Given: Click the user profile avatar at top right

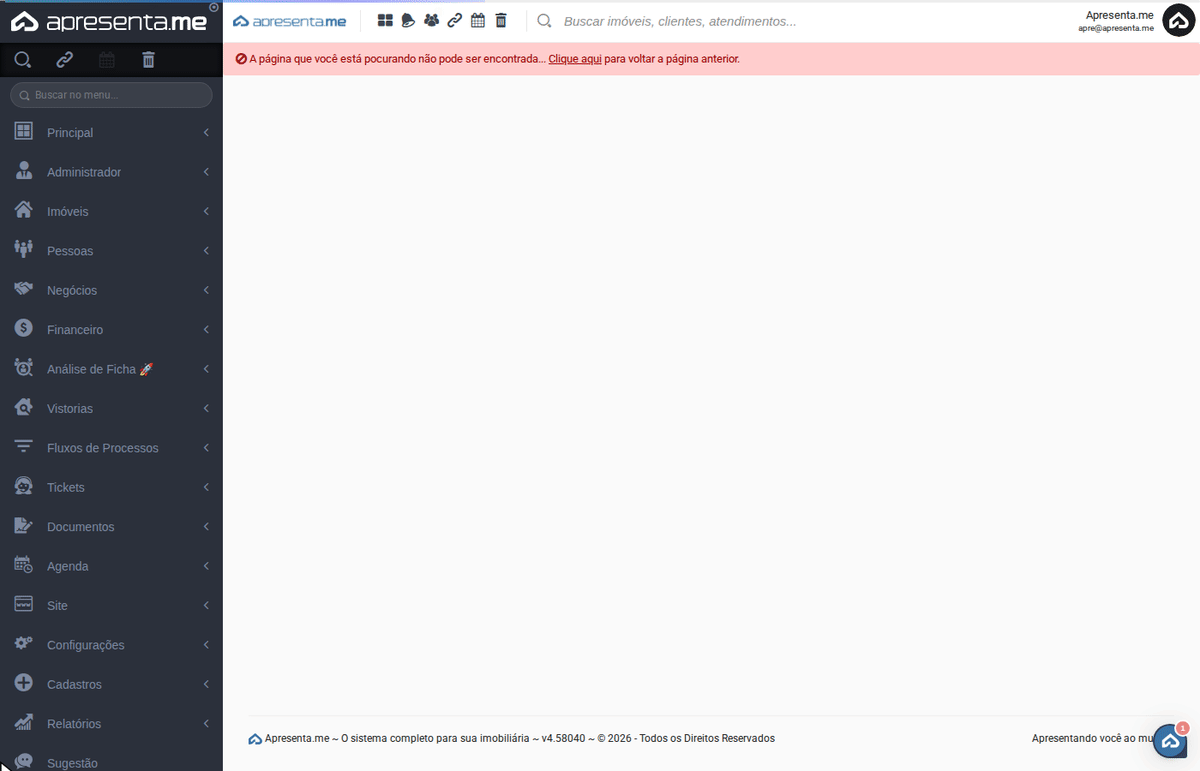Looking at the screenshot, I should pos(1179,21).
